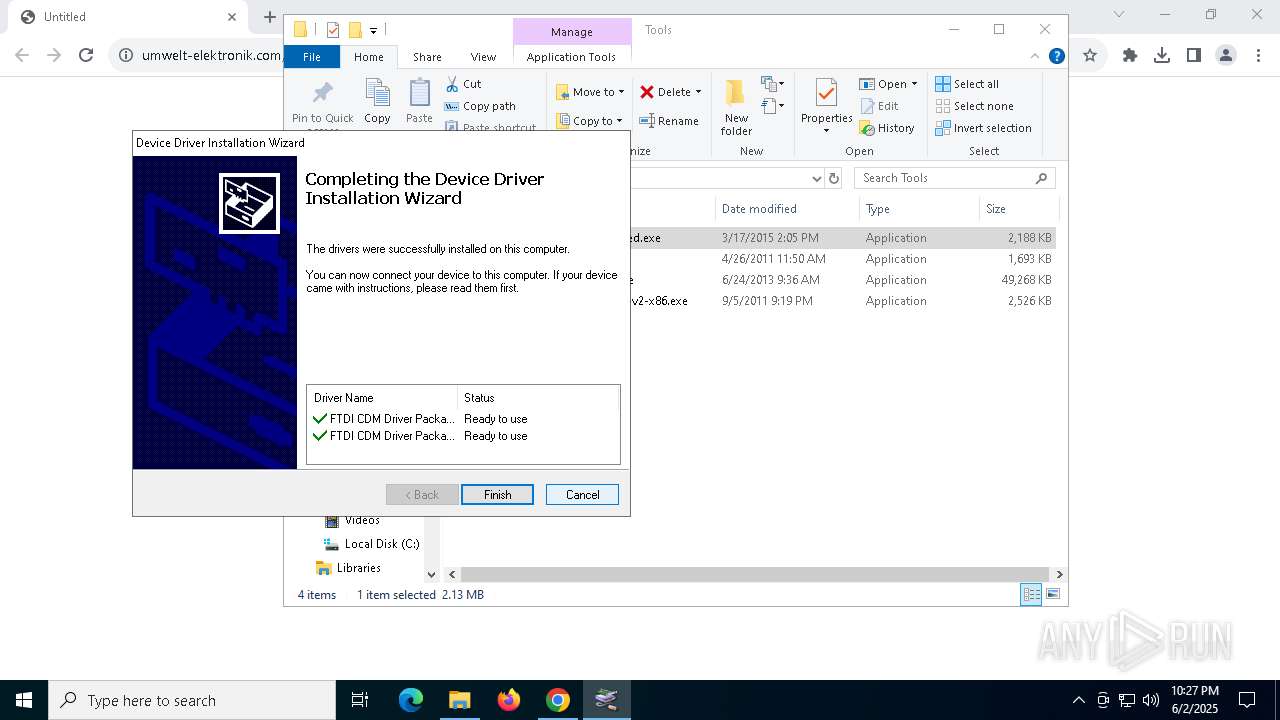Click Invert selection

983,128
